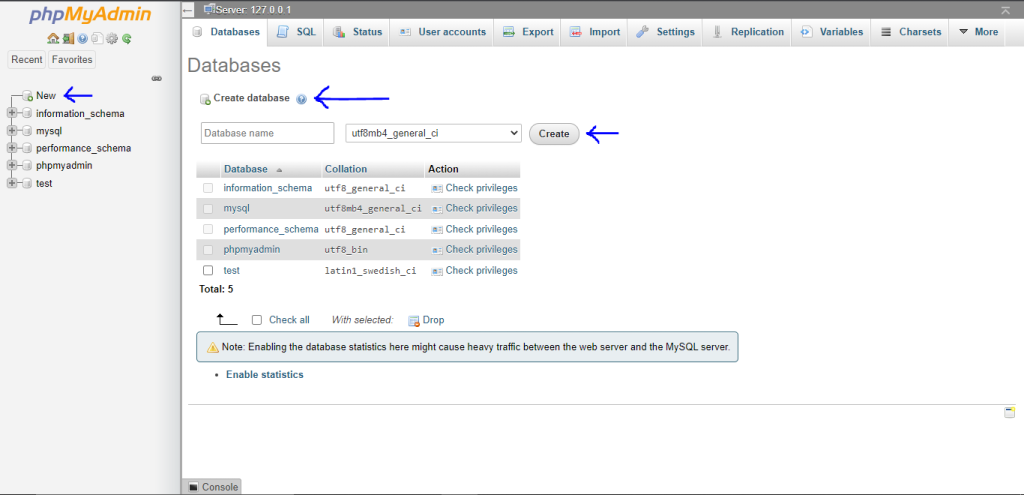Click the help icon next to Create database
This screenshot has width=1024, height=495.
pyautogui.click(x=301, y=99)
